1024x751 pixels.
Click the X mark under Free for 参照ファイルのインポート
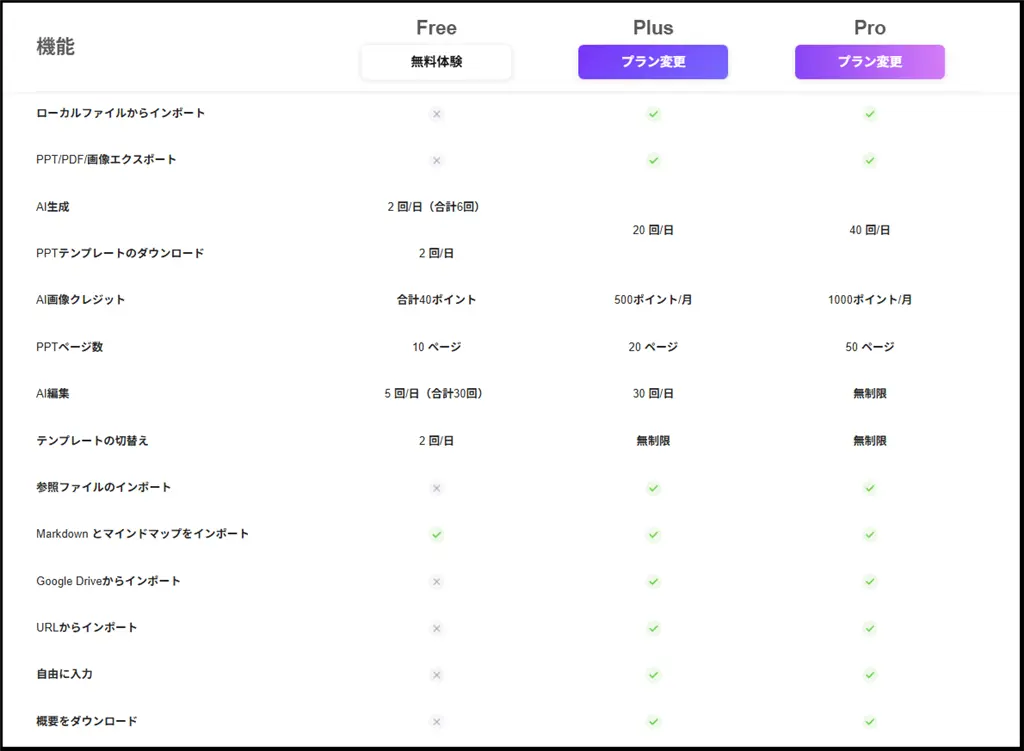(x=436, y=488)
